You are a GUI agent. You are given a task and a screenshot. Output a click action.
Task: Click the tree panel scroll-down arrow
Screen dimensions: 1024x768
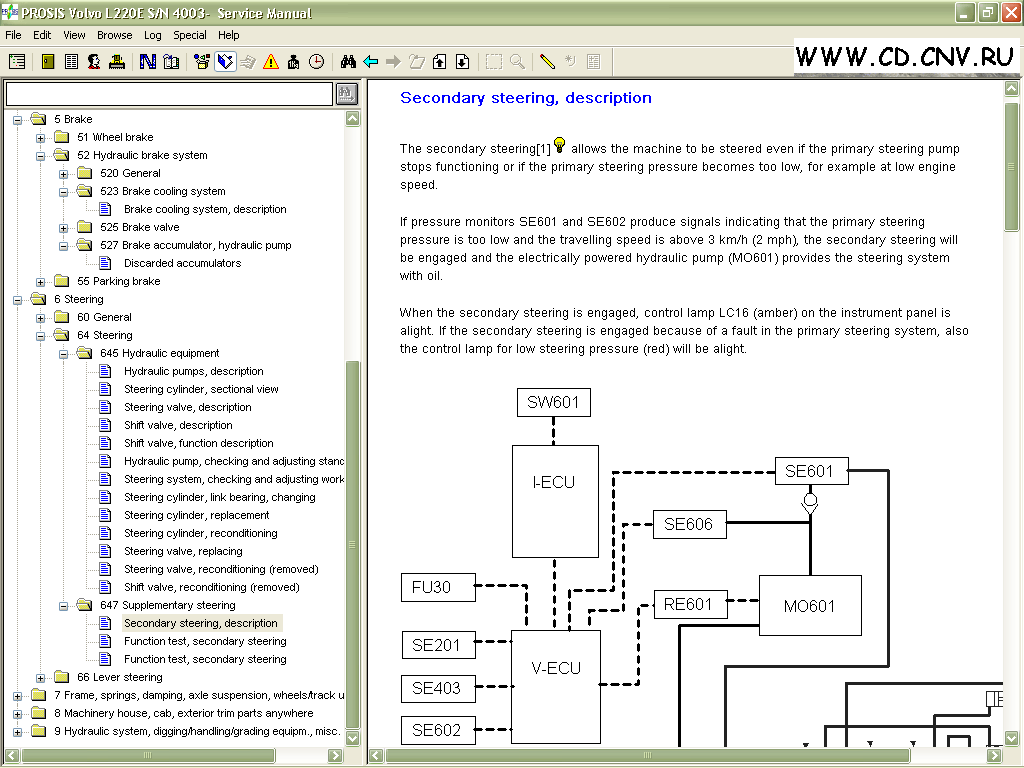(353, 739)
